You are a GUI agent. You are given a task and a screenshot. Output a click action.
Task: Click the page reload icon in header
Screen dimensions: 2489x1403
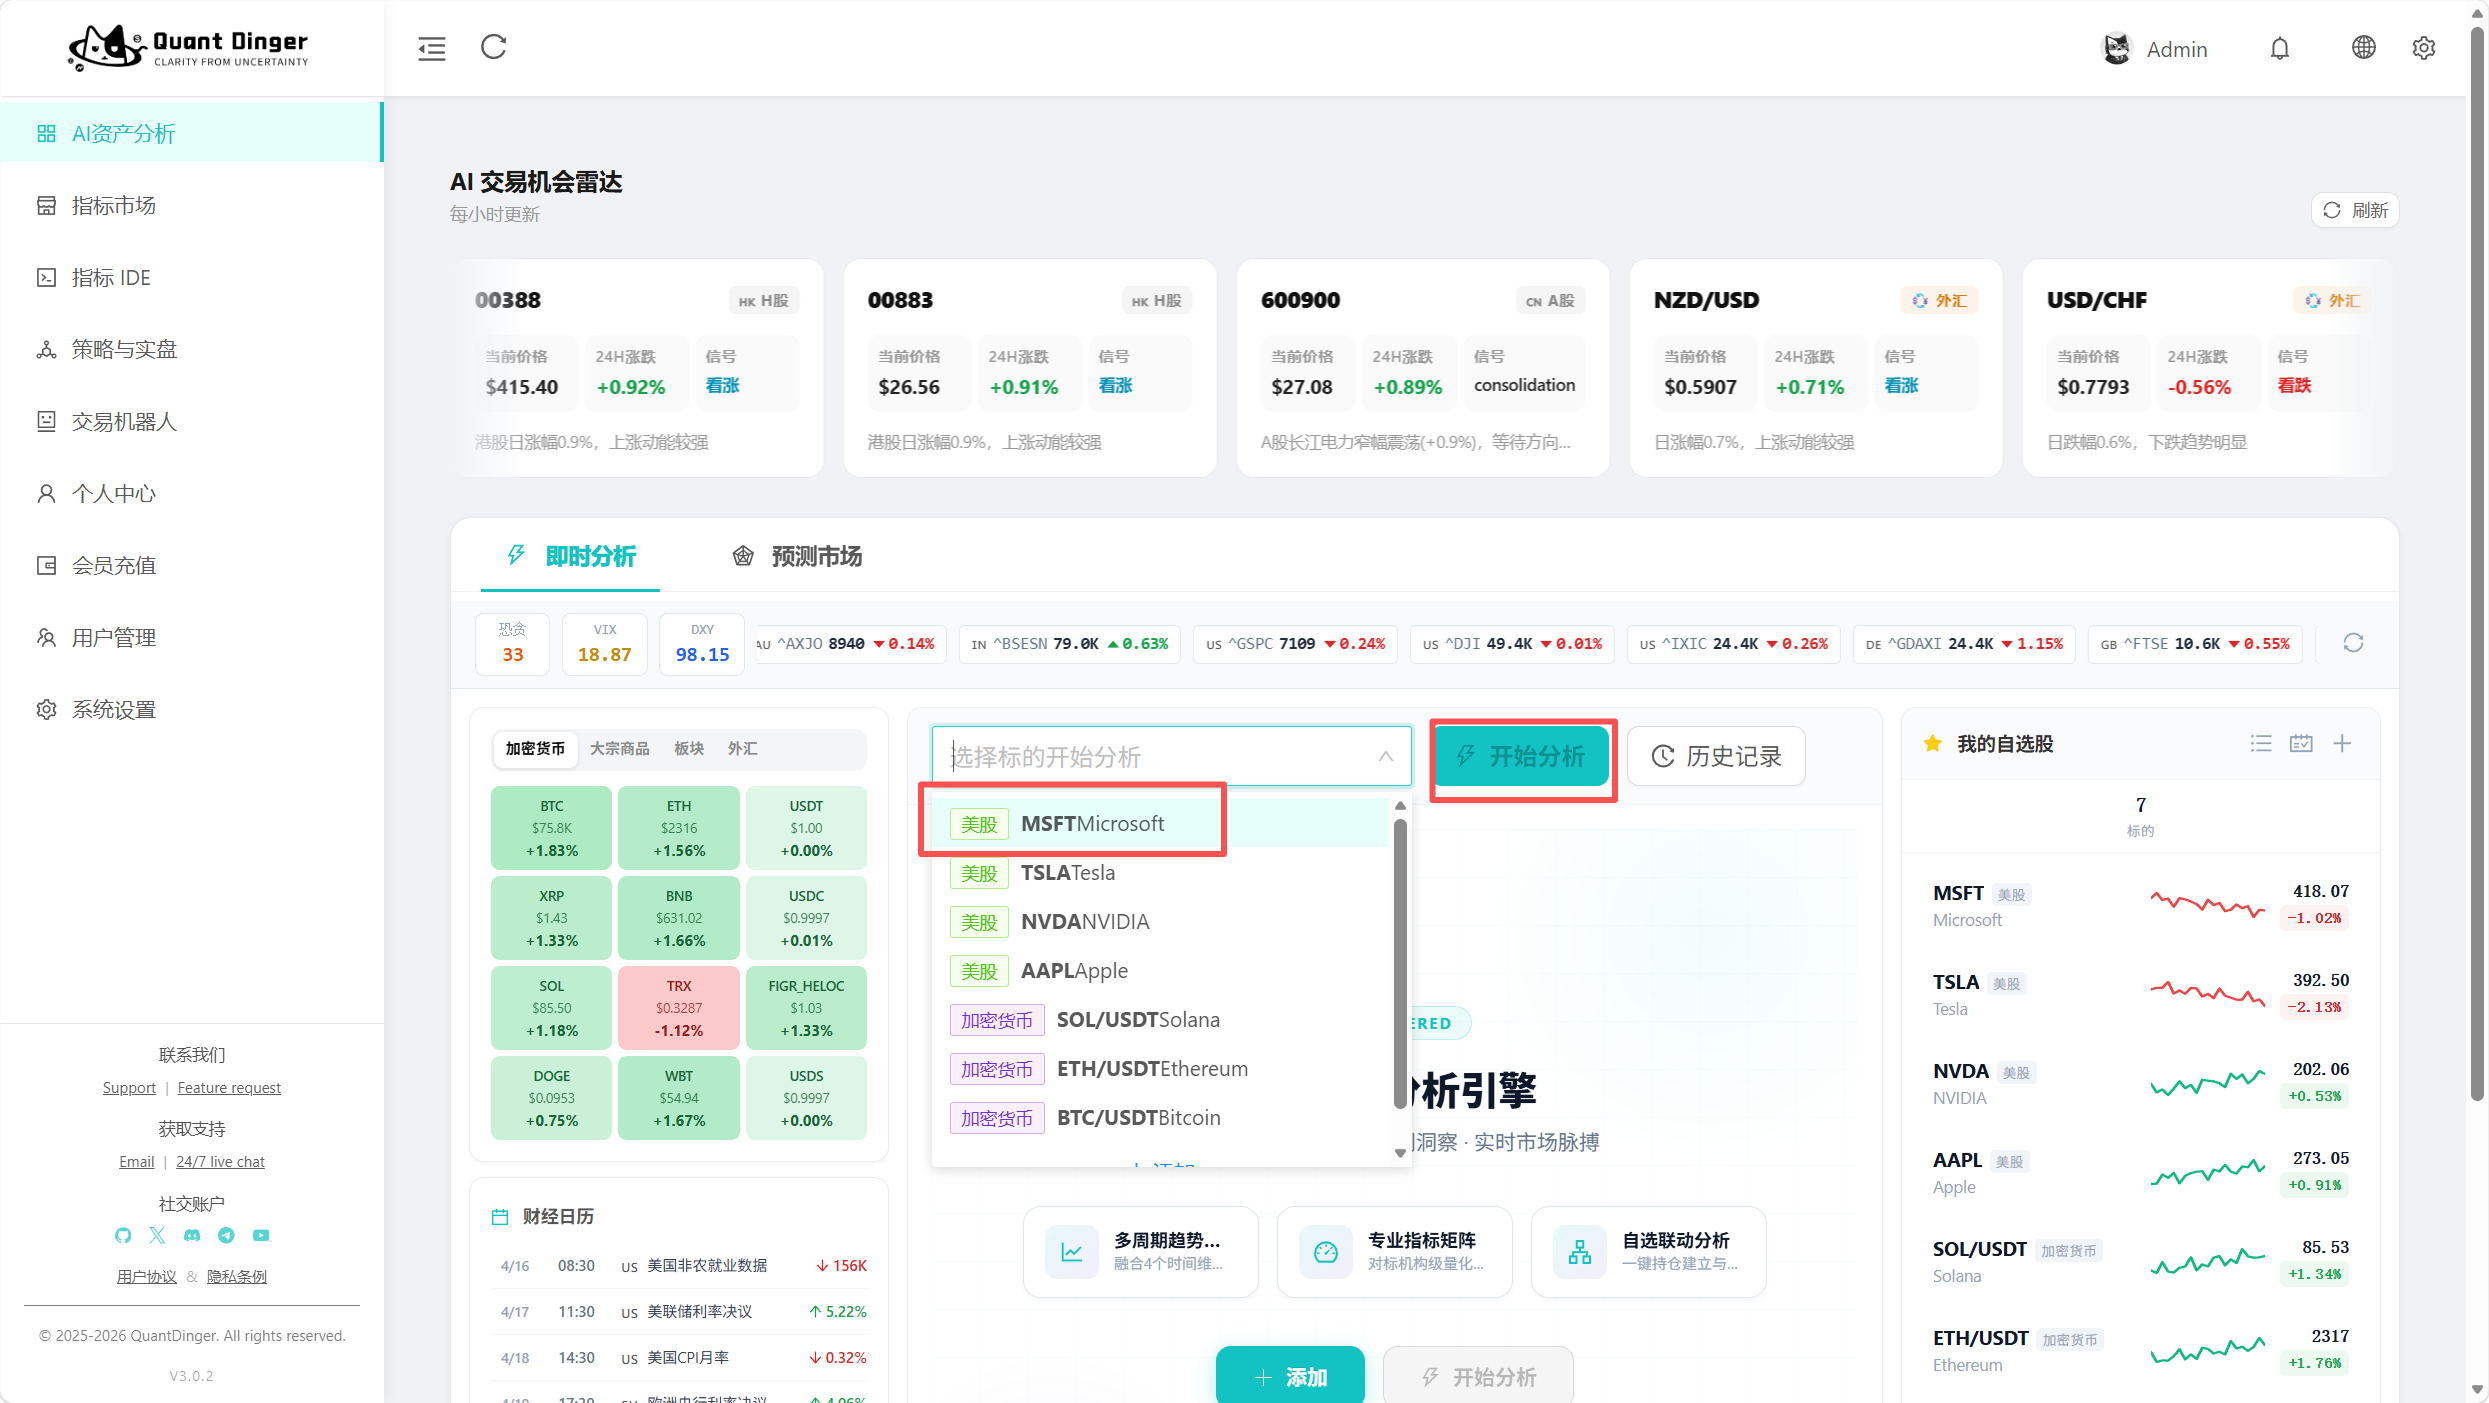click(494, 47)
